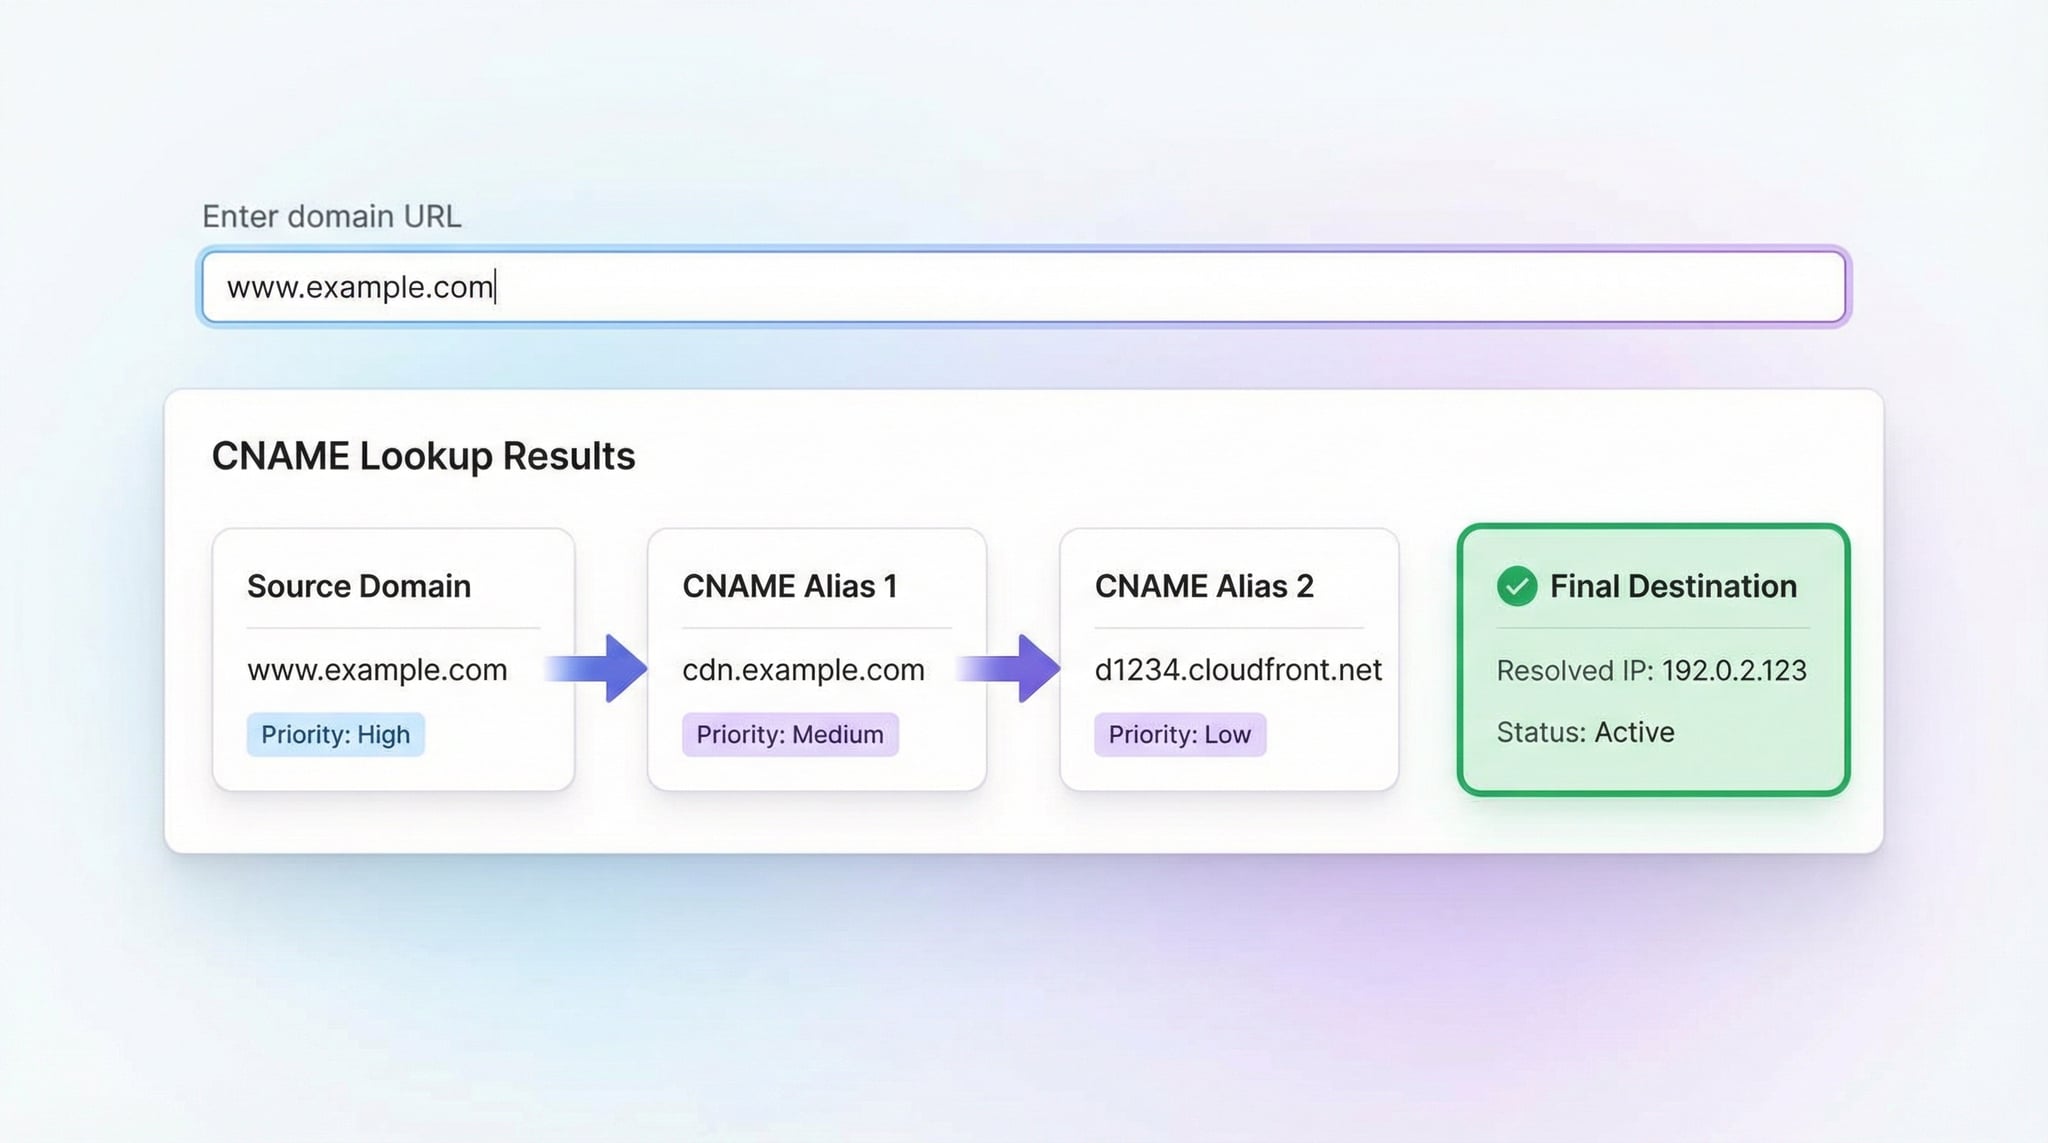This screenshot has width=2048, height=1143.
Task: Click the green checkmark icon on Final Destination
Action: 1516,586
